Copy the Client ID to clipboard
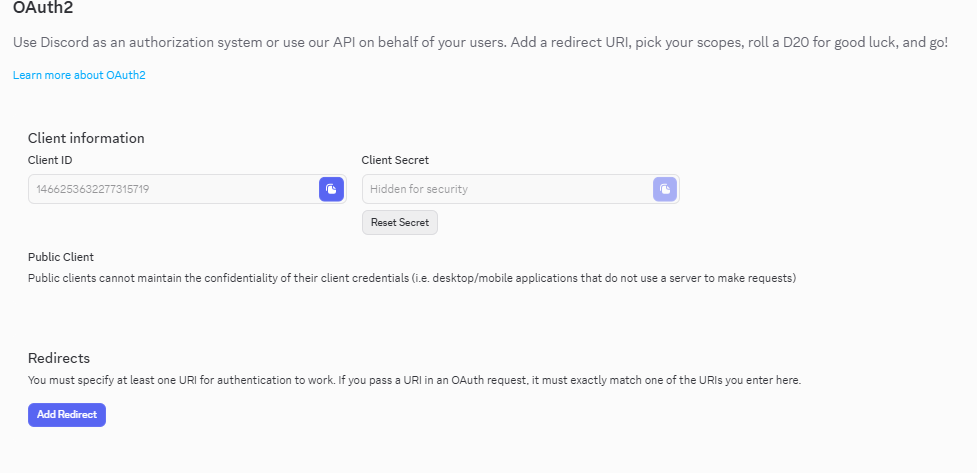This screenshot has width=977, height=473. (331, 189)
